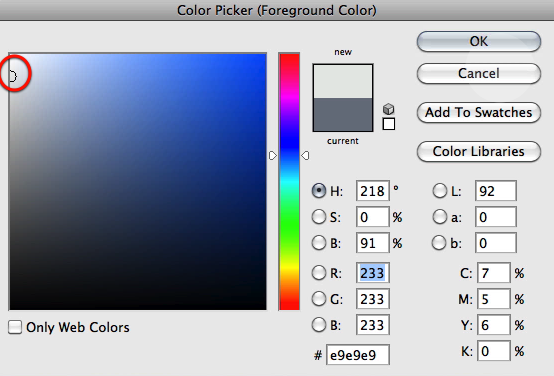The image size is (554, 376).
Task: Open Color Libraries
Action: pyautogui.click(x=479, y=152)
